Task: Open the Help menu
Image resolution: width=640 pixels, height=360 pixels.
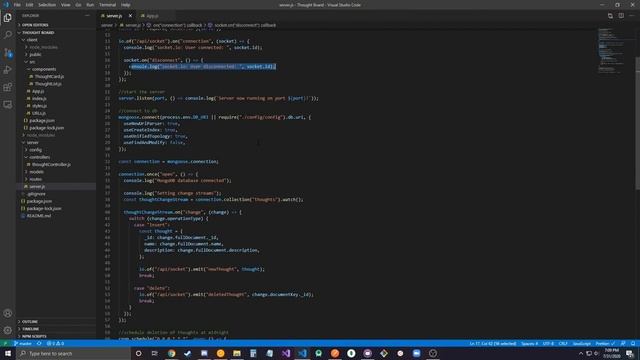Action: pyautogui.click(x=126, y=5)
